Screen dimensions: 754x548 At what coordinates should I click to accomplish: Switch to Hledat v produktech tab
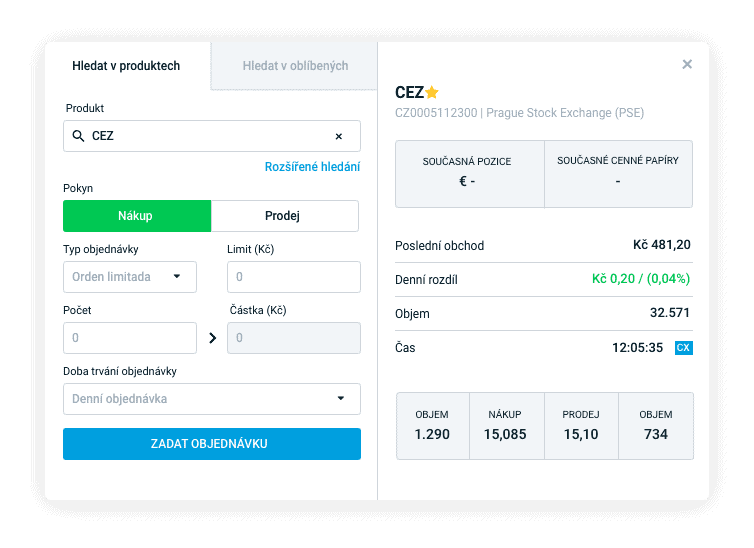pyautogui.click(x=126, y=66)
